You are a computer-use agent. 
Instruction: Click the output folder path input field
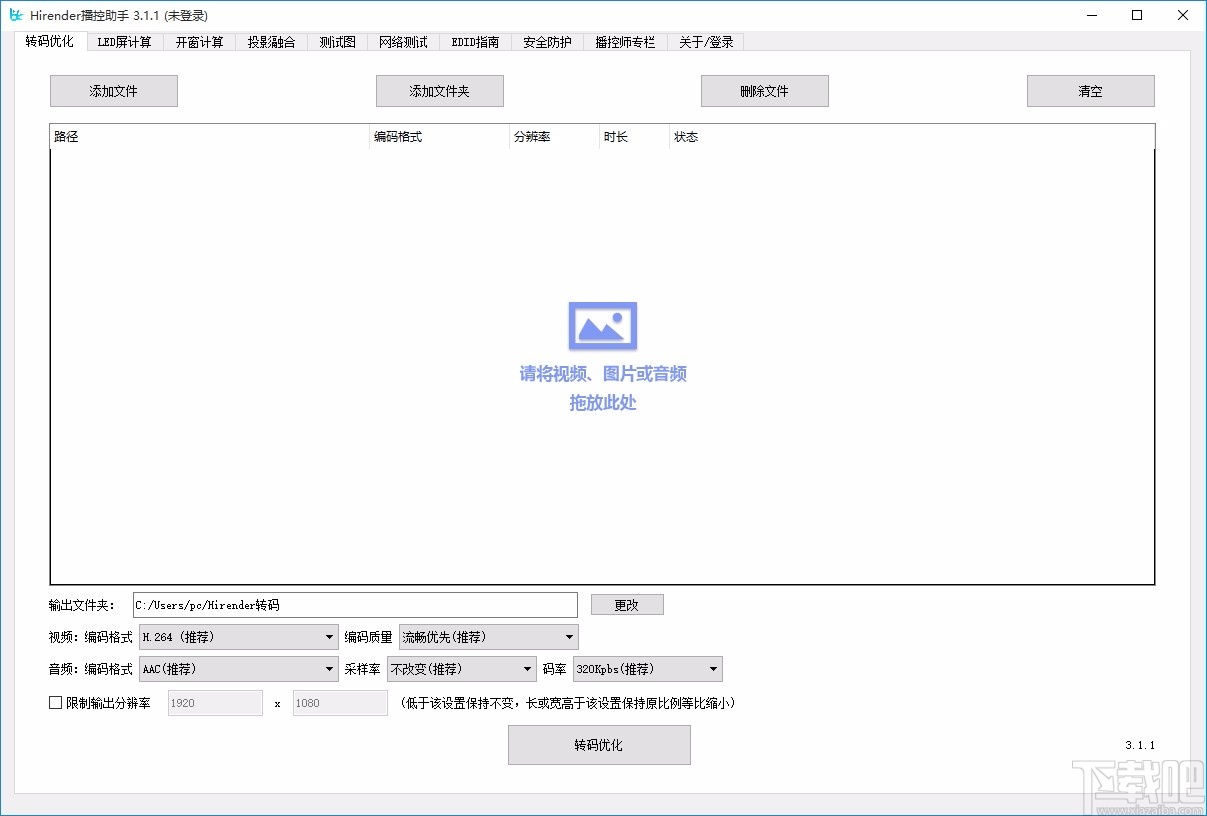point(355,604)
